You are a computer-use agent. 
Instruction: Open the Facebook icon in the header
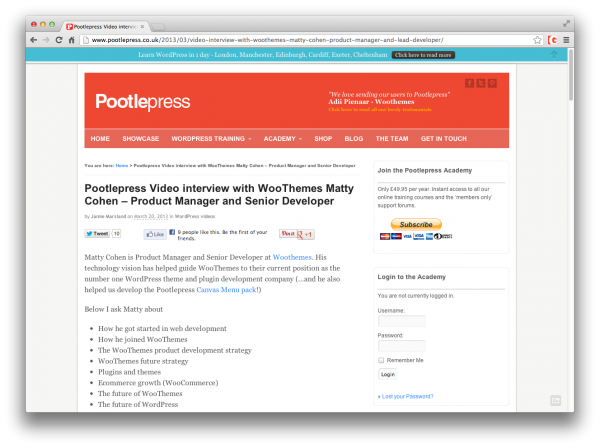point(469,83)
